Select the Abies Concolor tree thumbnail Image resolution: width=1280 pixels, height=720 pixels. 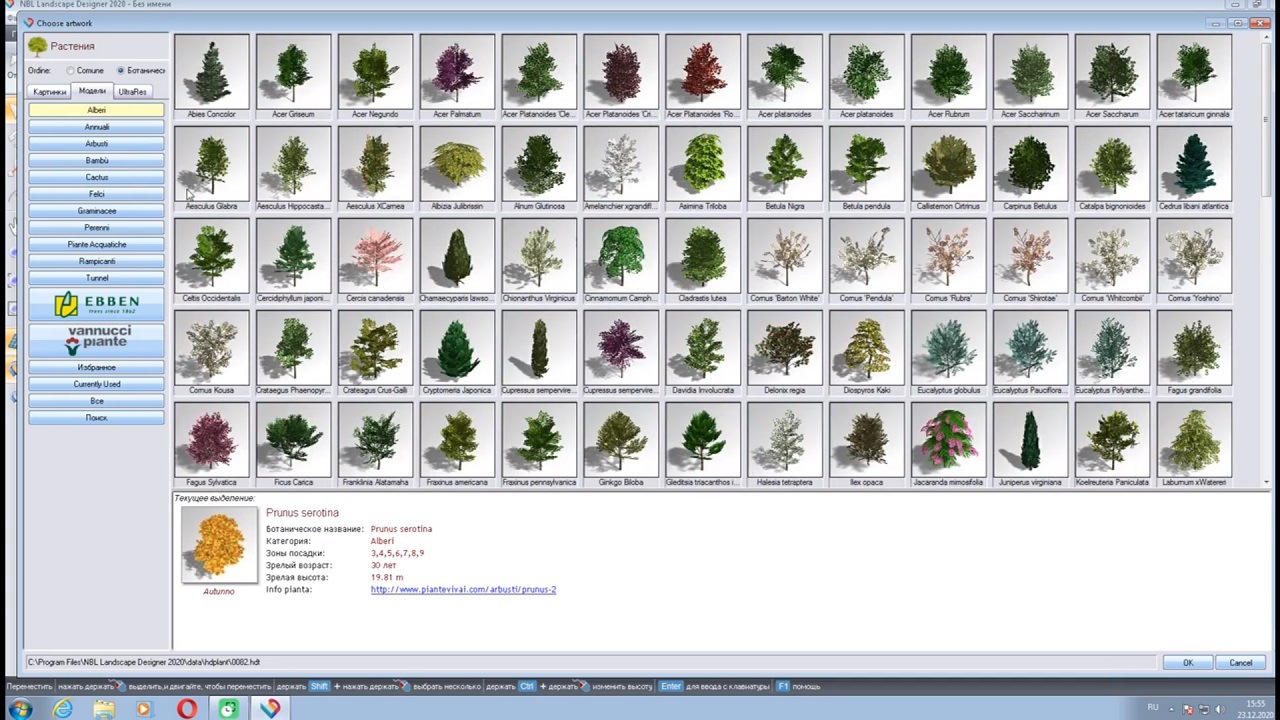211,71
